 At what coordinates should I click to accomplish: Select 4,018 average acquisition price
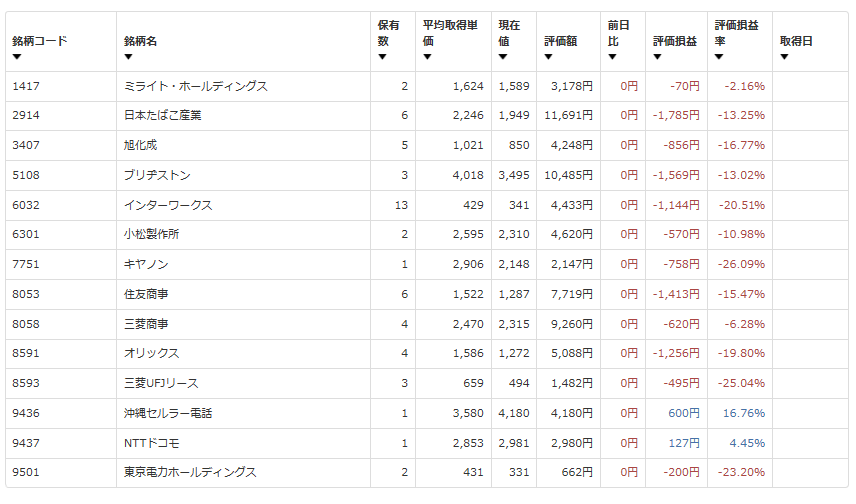point(468,175)
